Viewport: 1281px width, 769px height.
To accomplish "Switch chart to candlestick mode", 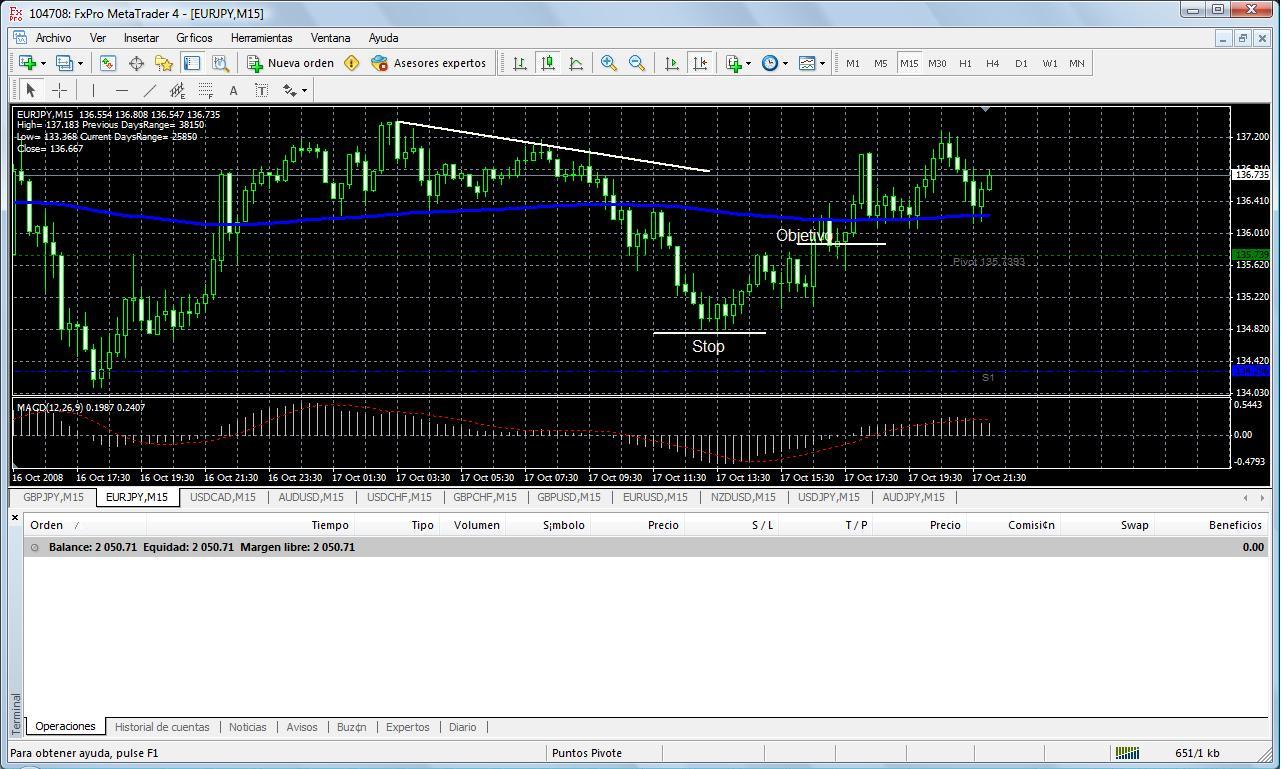I will [x=548, y=63].
